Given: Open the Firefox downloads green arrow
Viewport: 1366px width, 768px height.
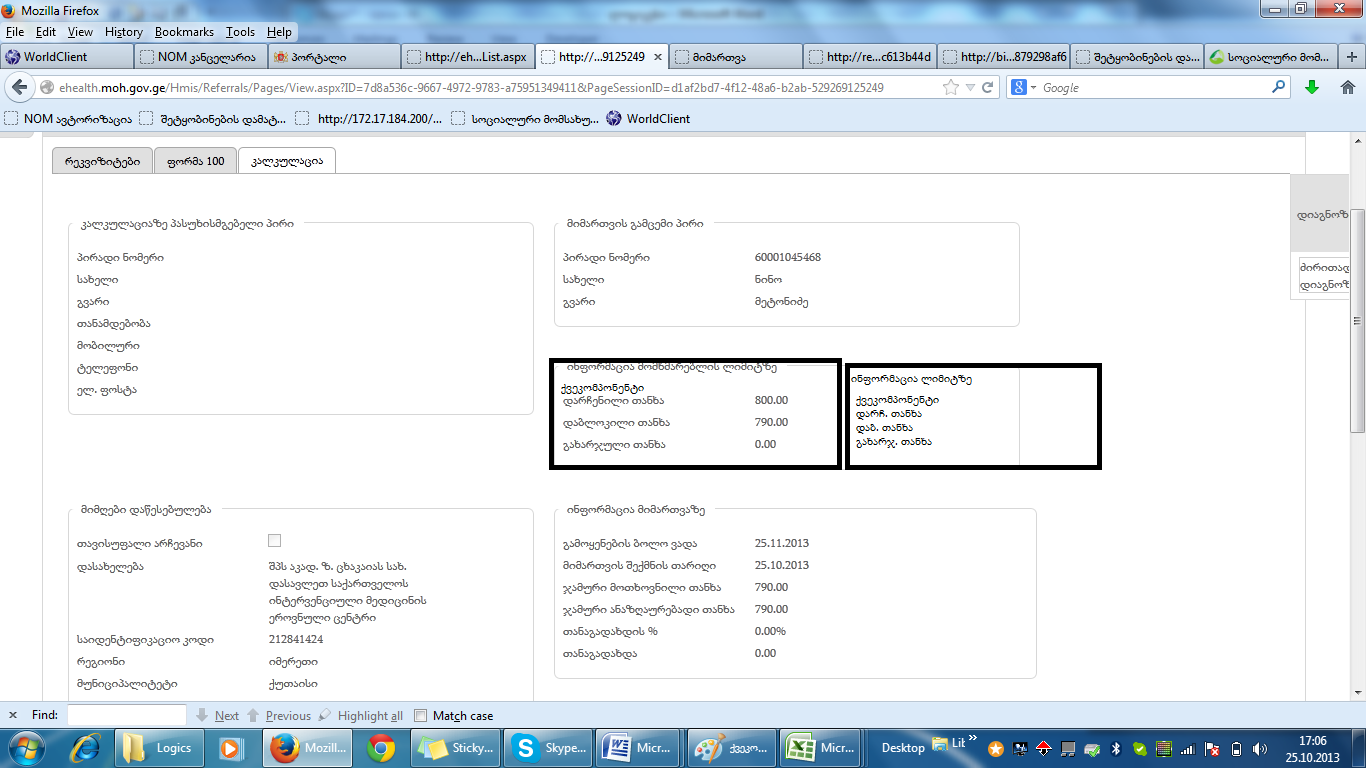Looking at the screenshot, I should click(1312, 88).
